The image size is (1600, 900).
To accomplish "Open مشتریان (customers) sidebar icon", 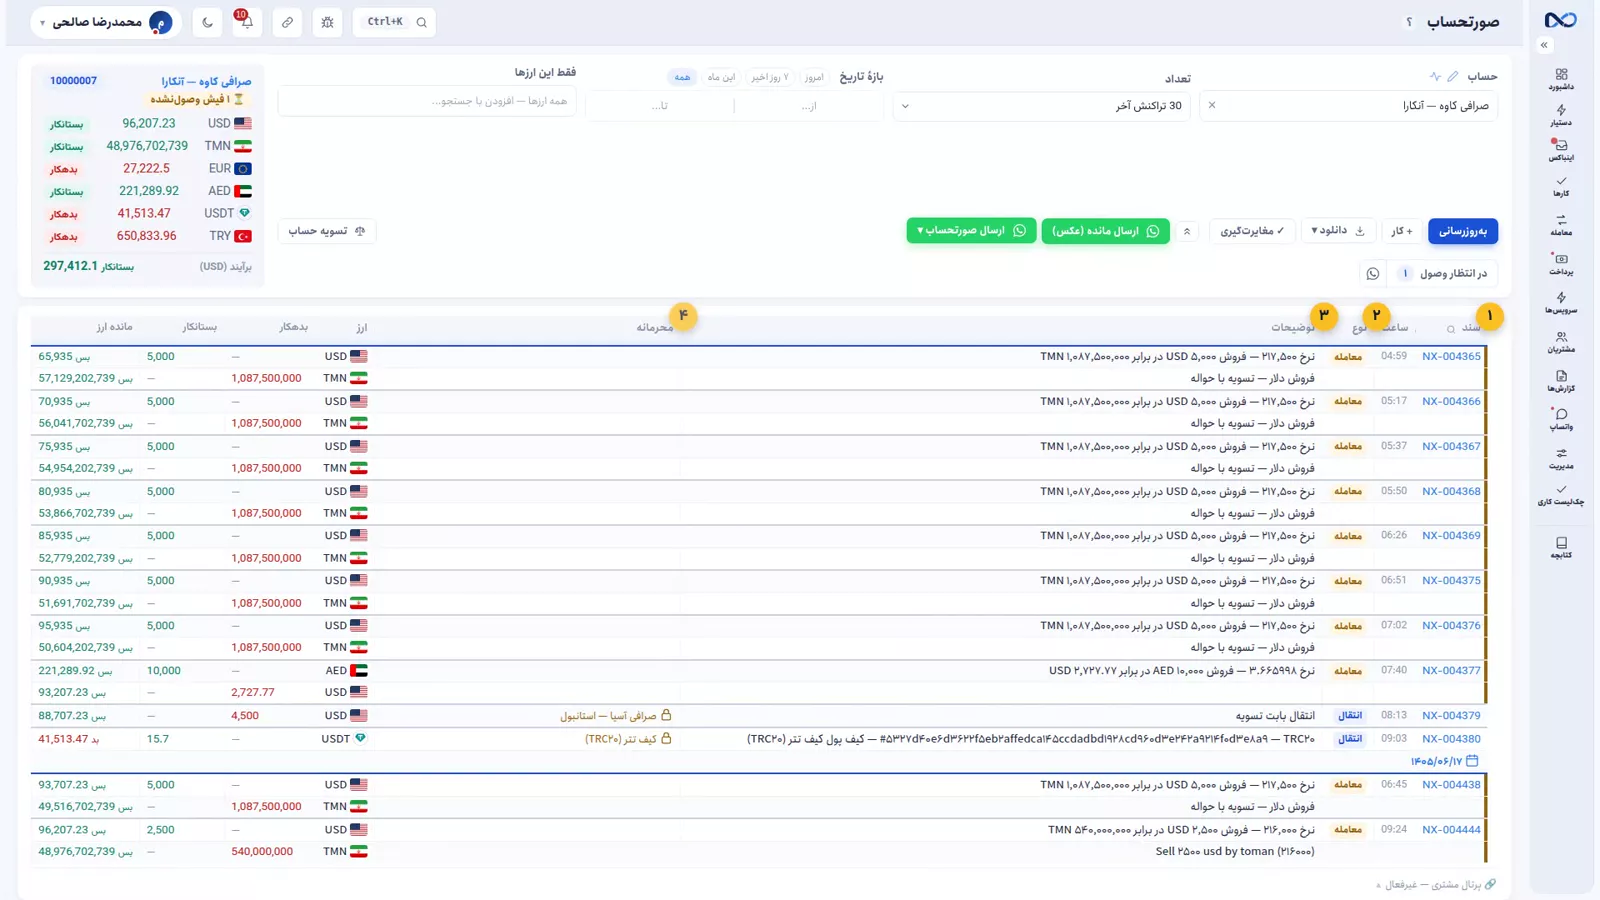I will (x=1561, y=342).
